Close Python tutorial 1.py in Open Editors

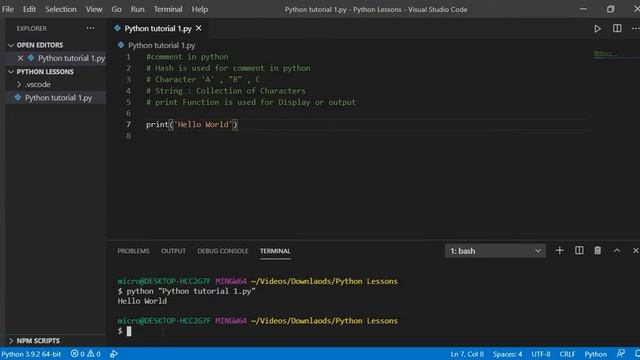20,58
